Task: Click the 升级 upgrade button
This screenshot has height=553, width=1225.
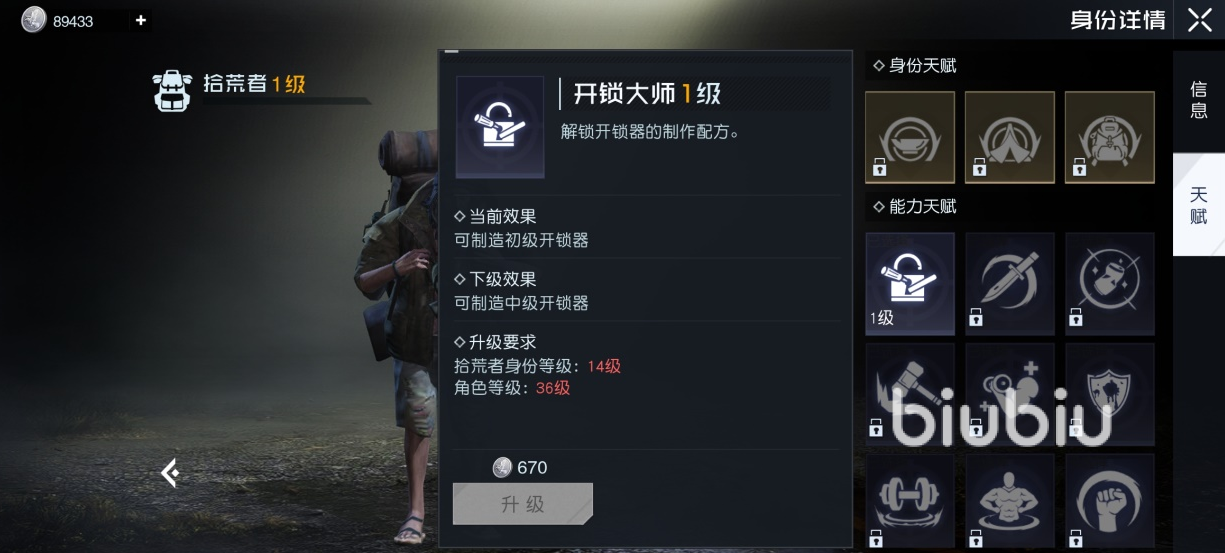Action: click(x=523, y=504)
